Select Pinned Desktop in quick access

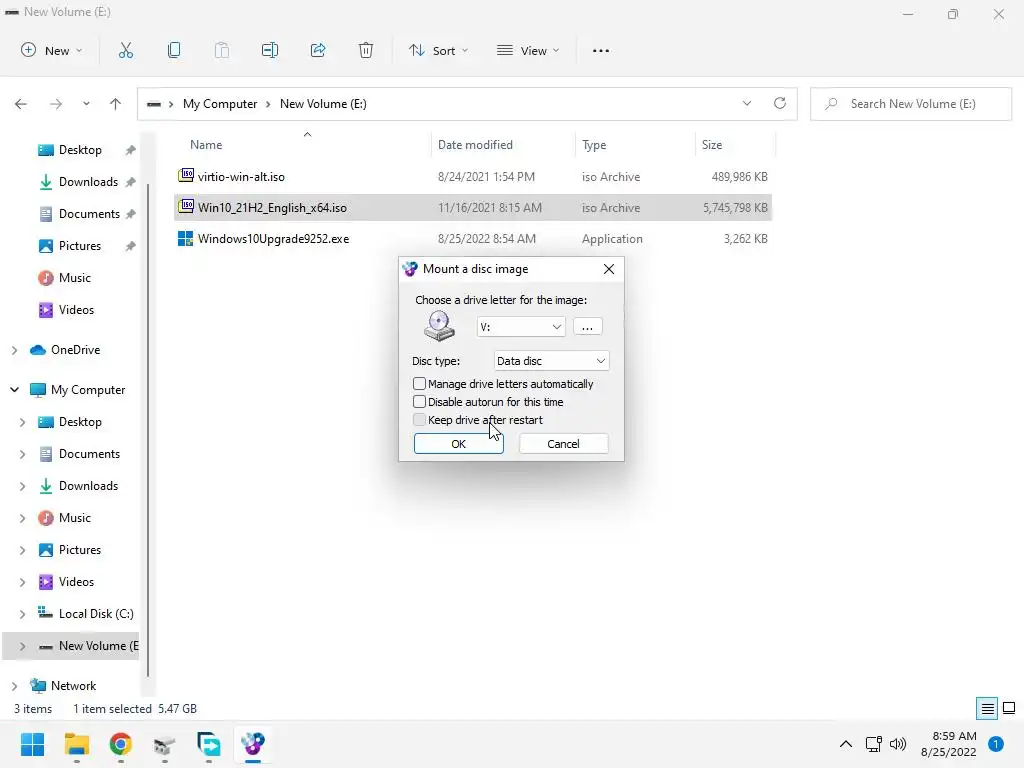pos(80,150)
